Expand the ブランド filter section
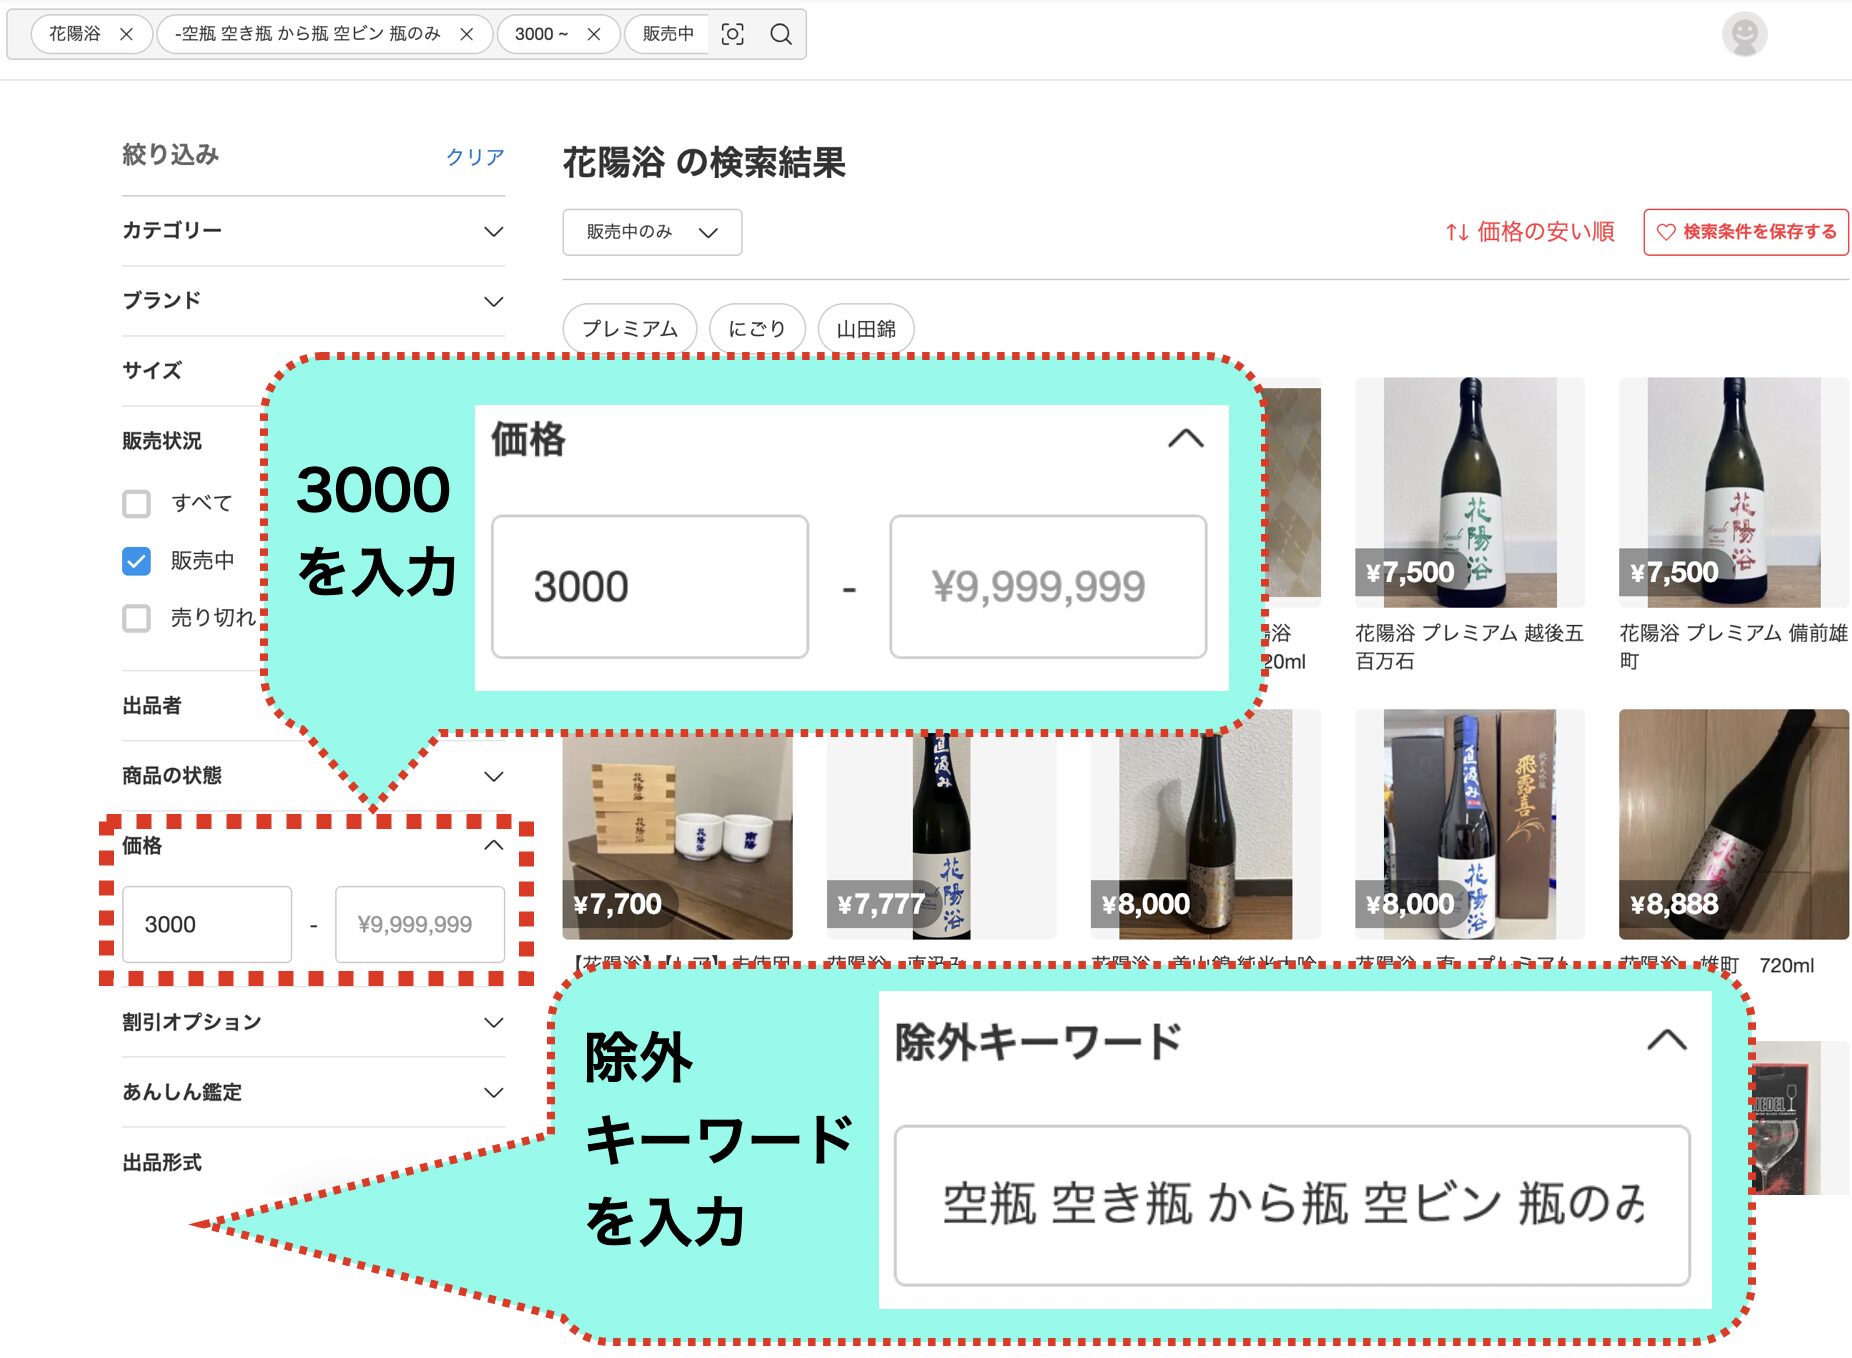This screenshot has width=1852, height=1358. [313, 301]
